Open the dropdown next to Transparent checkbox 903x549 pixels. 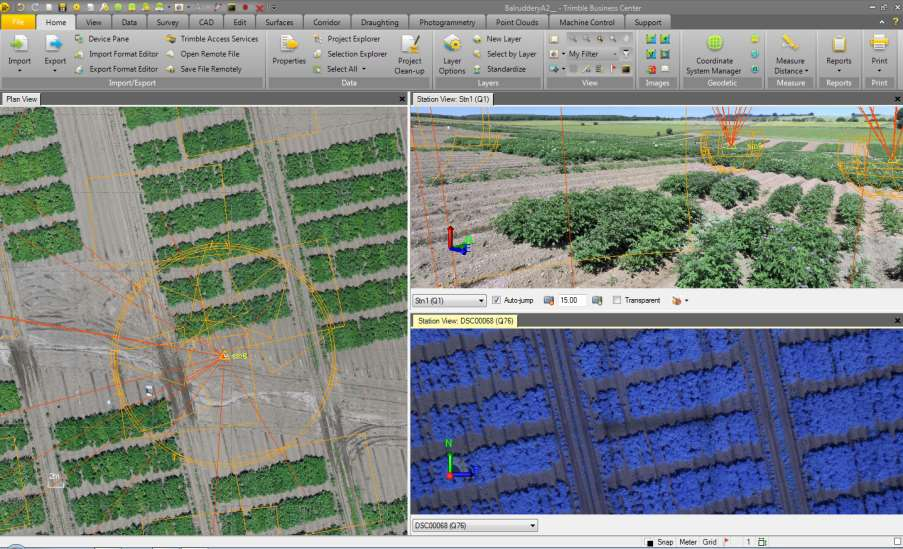click(686, 300)
